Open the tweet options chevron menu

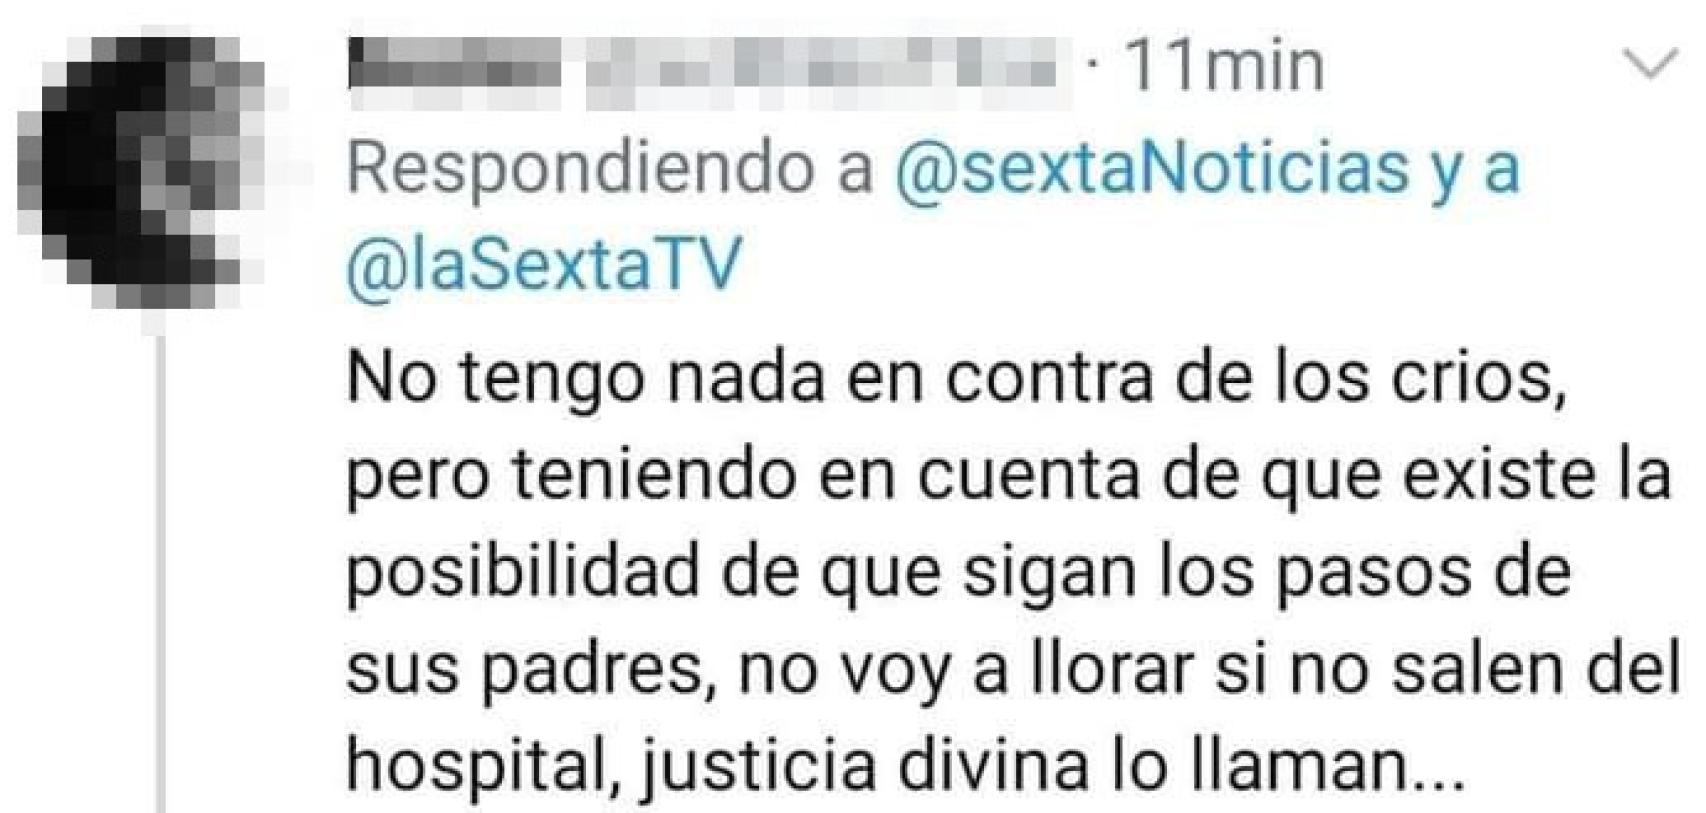coord(1652,65)
